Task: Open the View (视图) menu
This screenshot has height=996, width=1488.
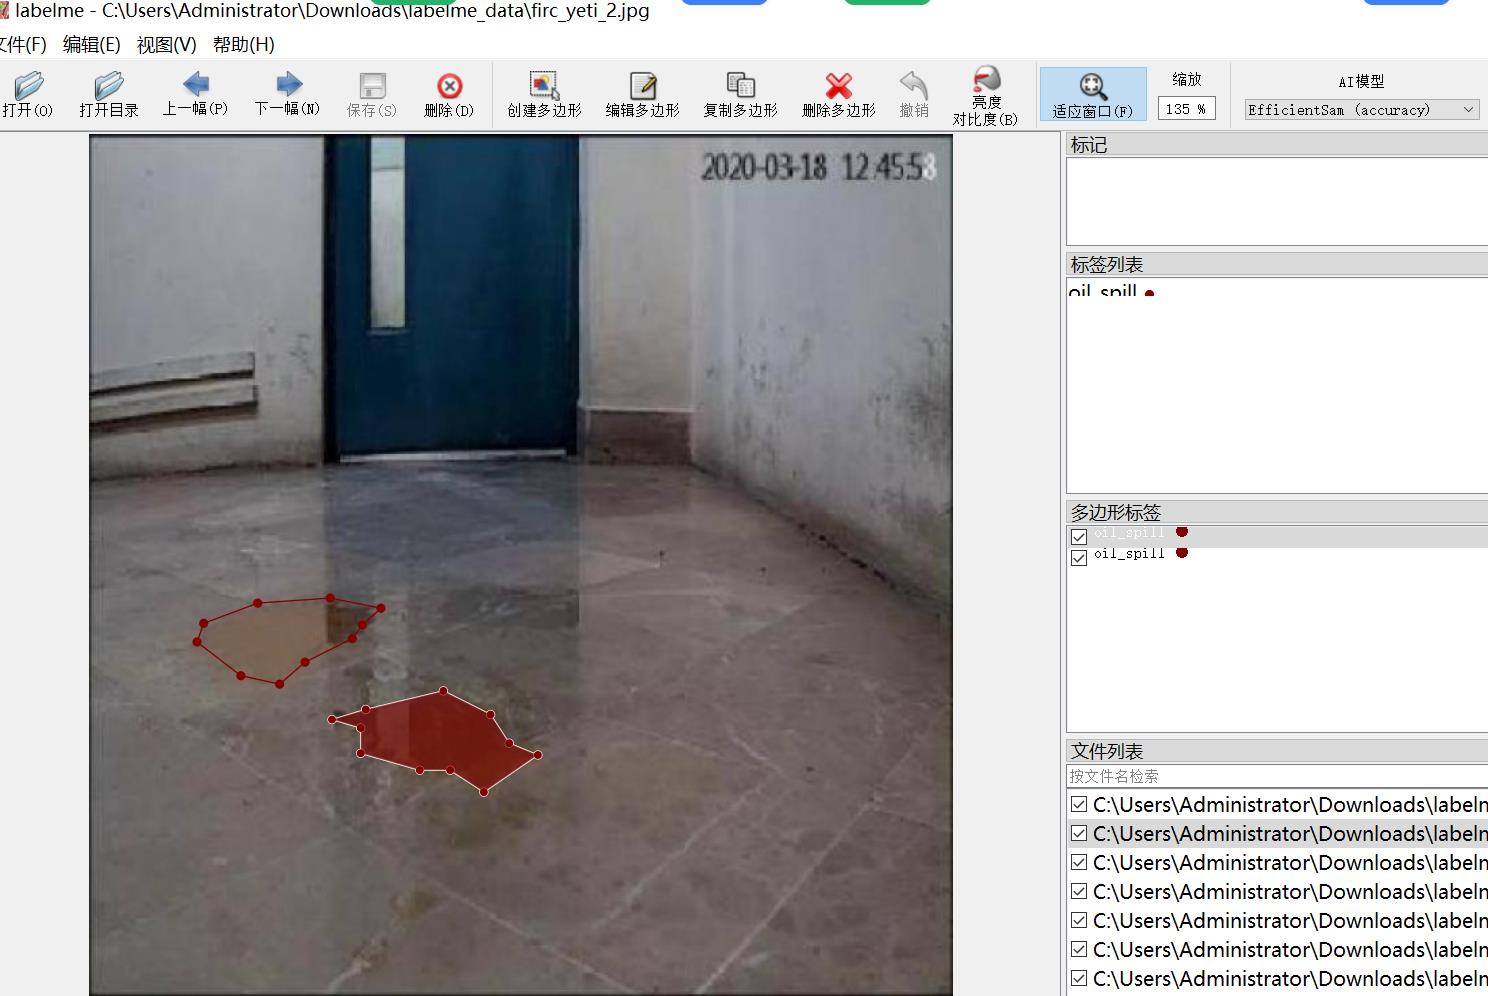Action: coord(166,45)
